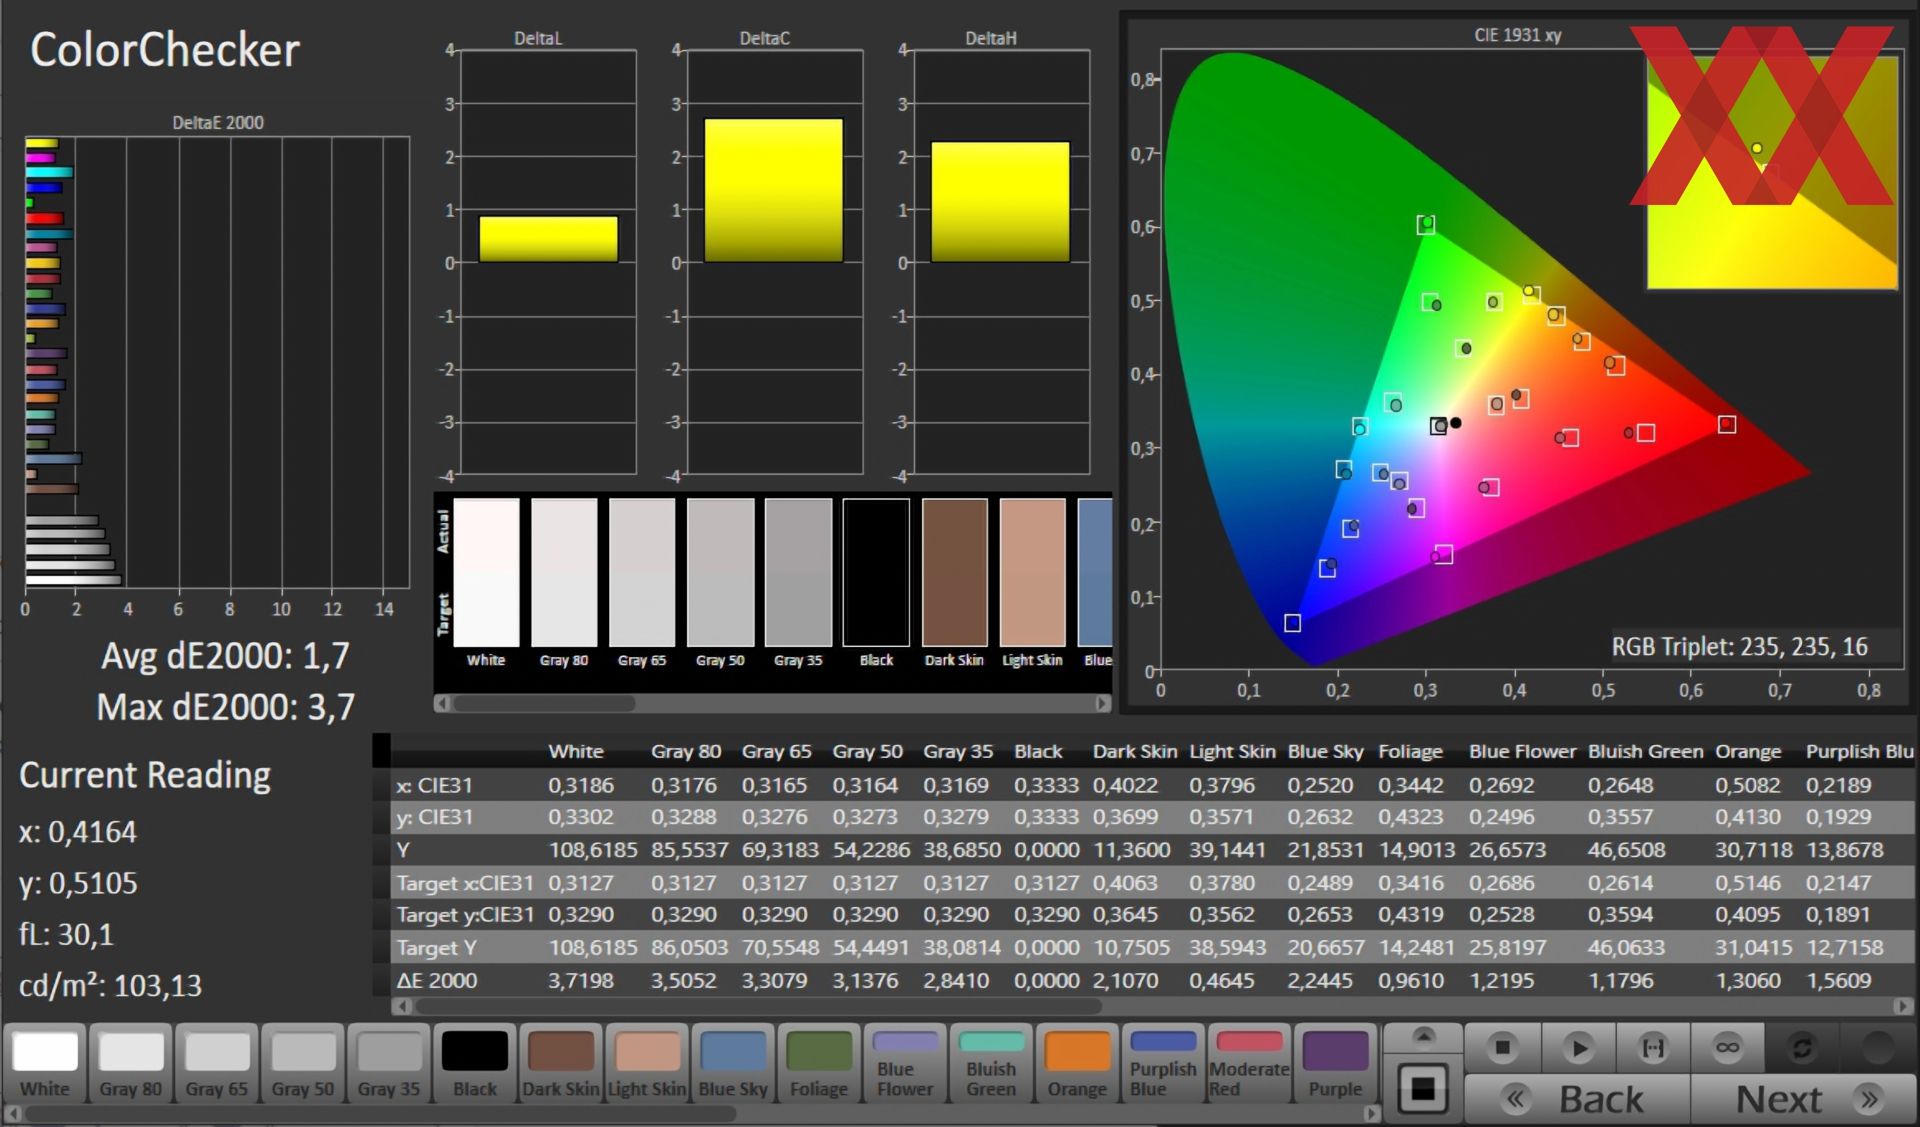This screenshot has height=1127, width=1920.
Task: Start reading with the play button
Action: pos(1578,1048)
